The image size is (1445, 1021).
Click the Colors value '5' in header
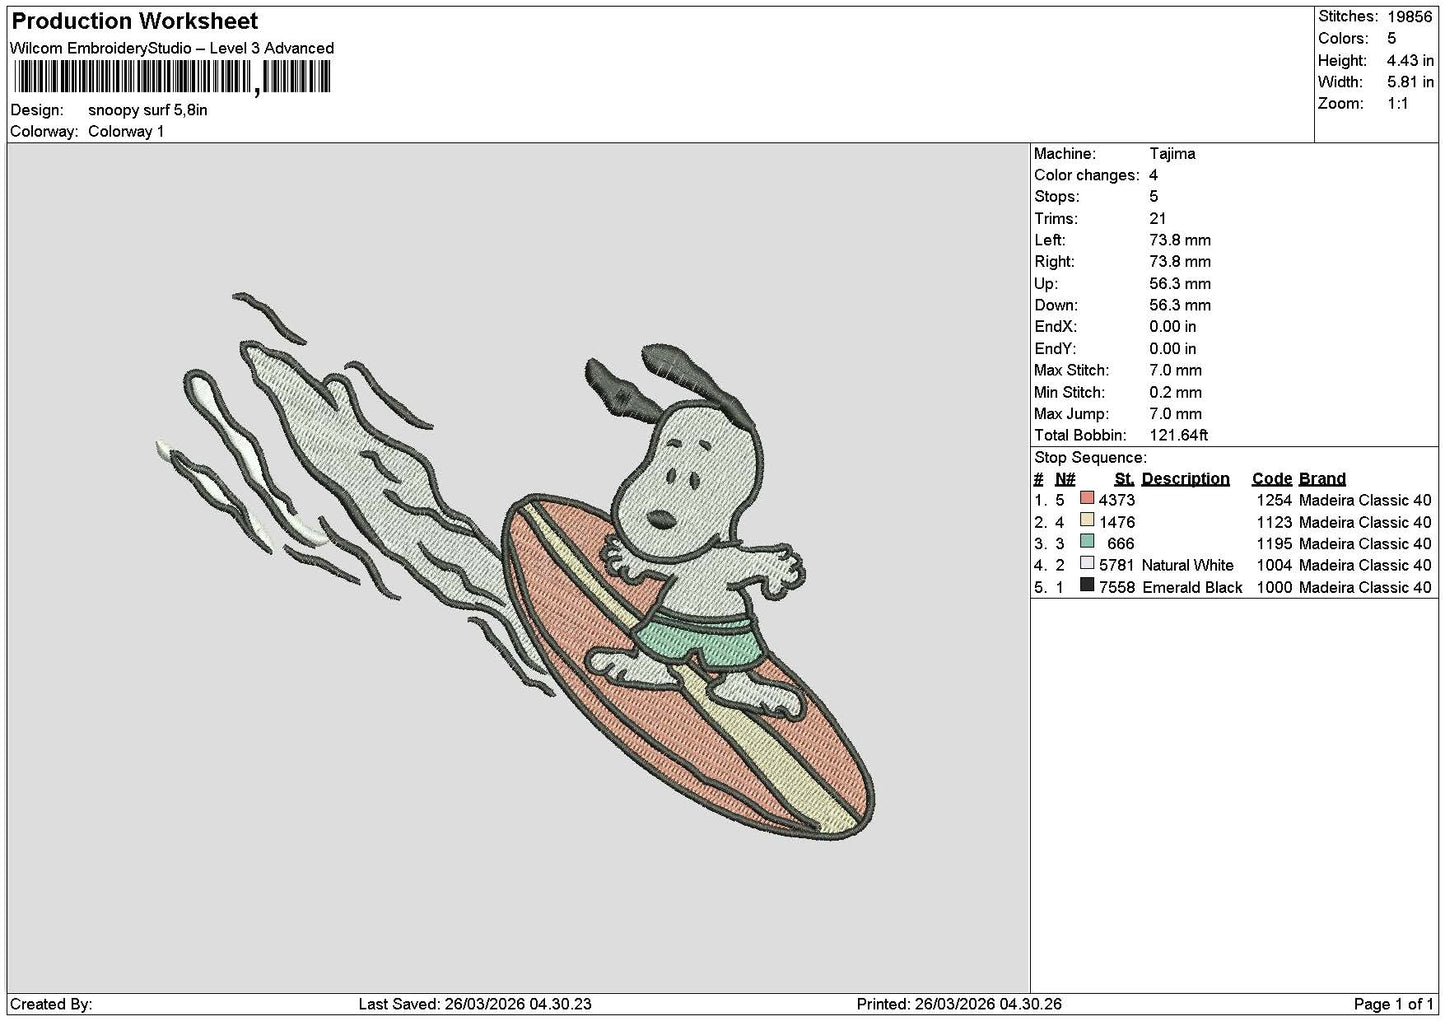coord(1391,39)
